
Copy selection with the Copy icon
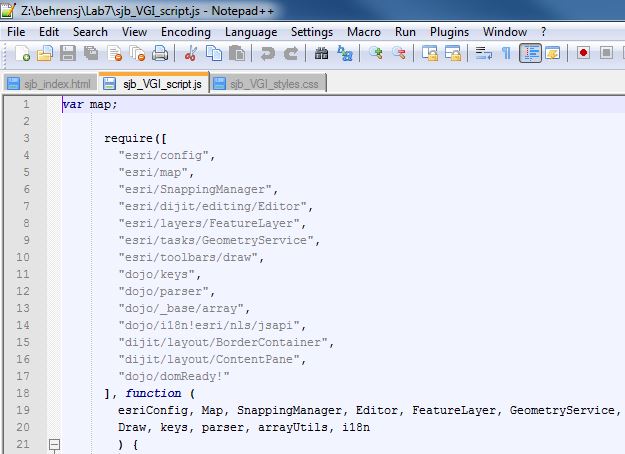214,53
